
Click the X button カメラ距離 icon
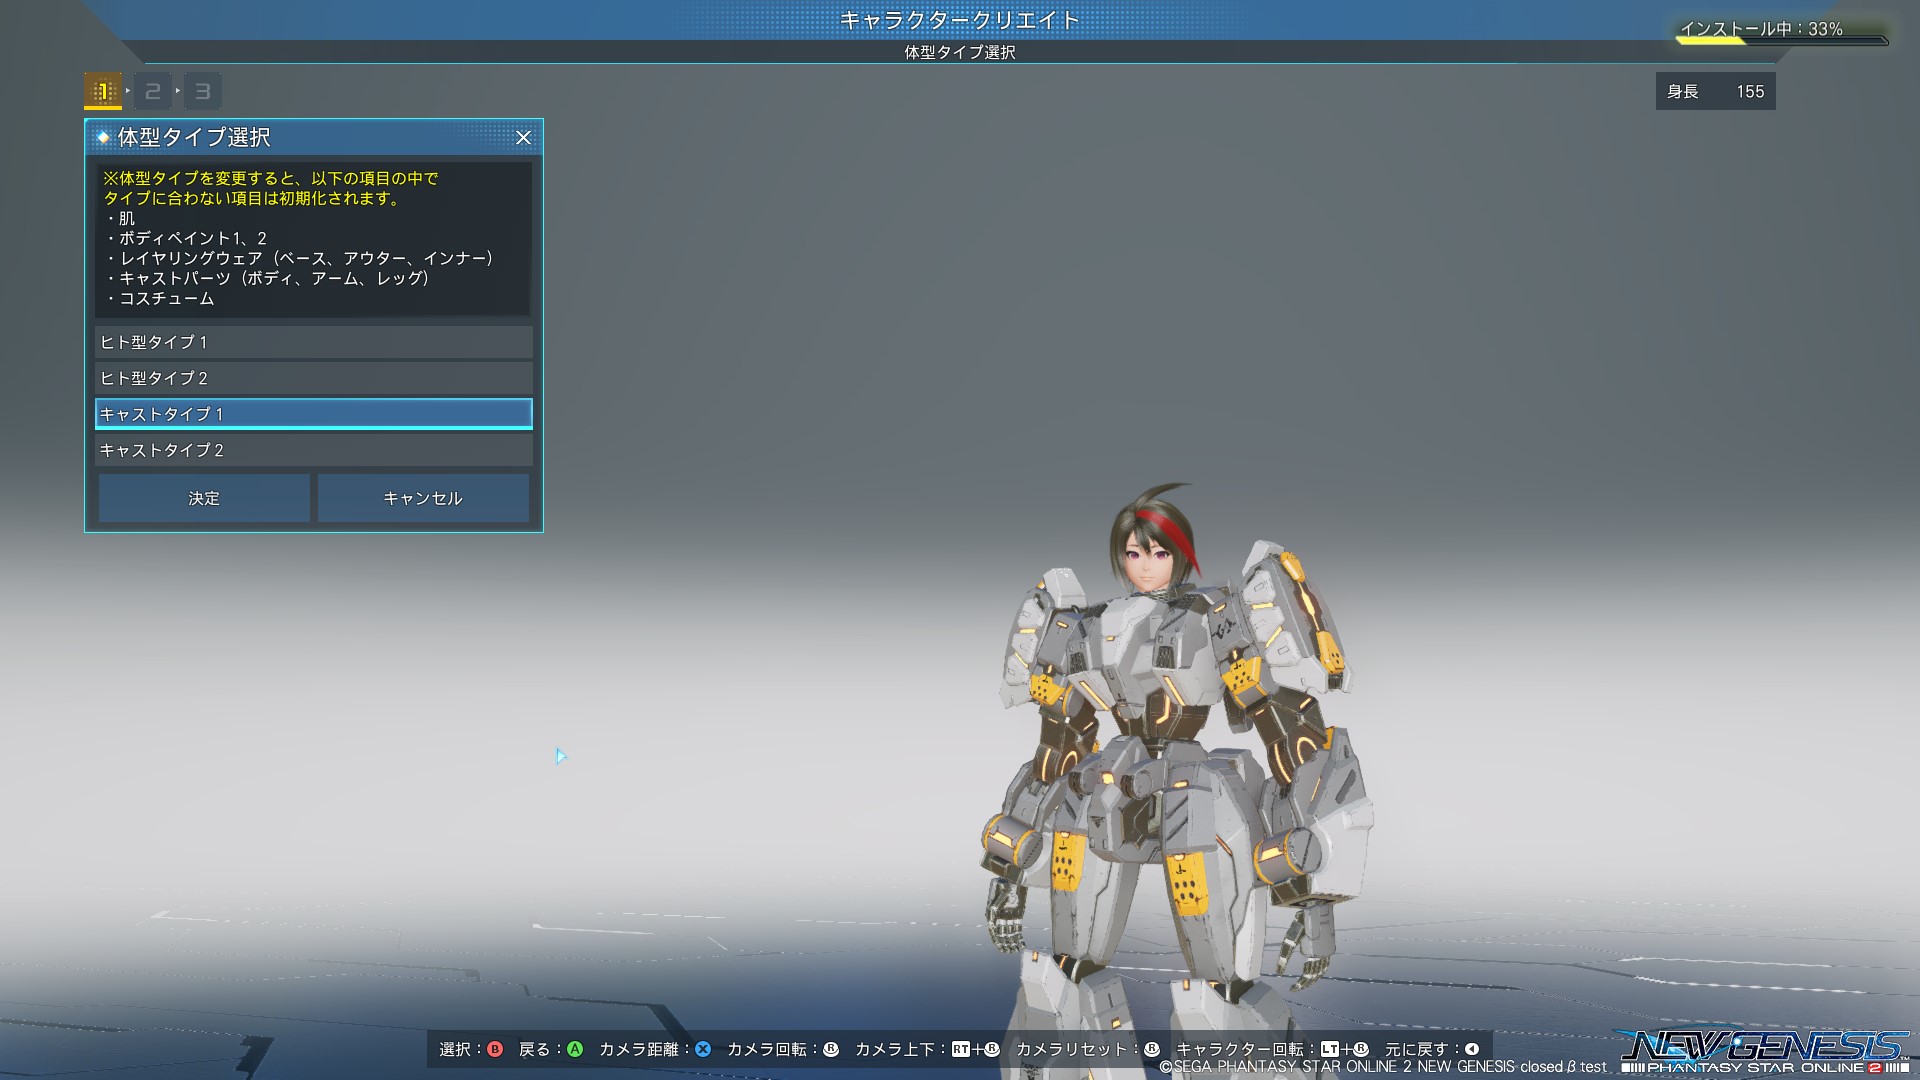click(x=703, y=1049)
